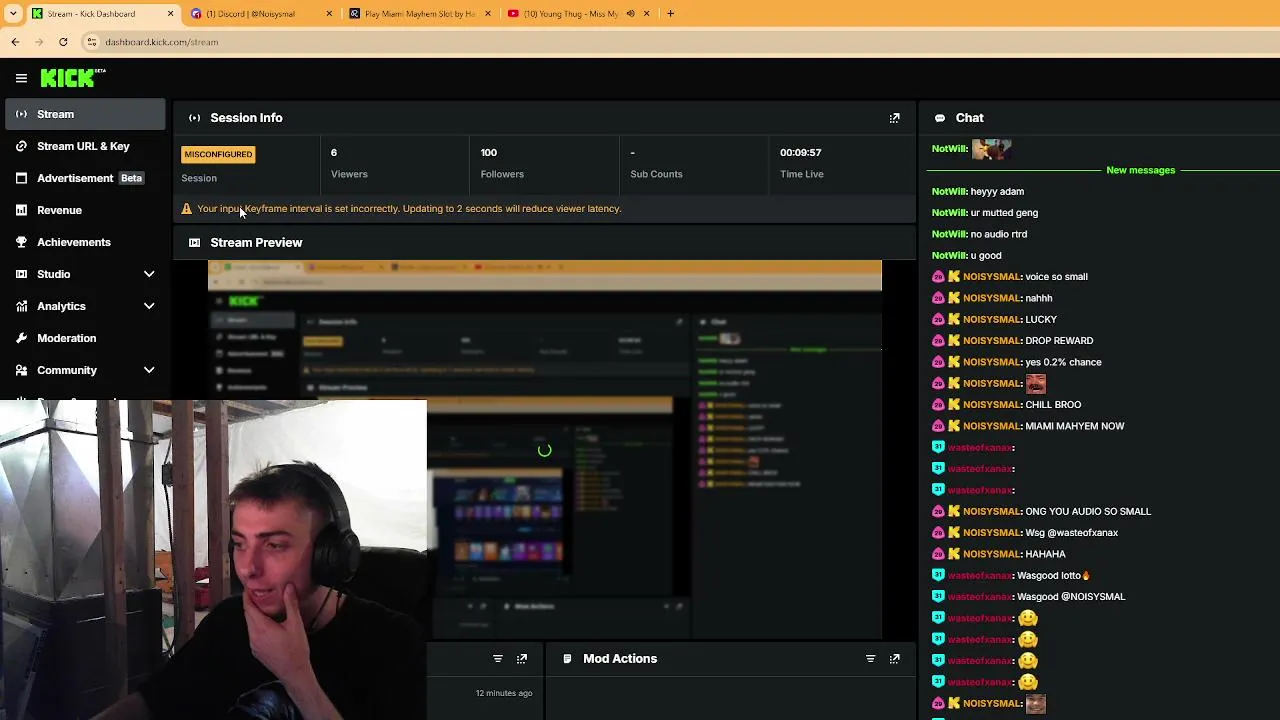Image resolution: width=1280 pixels, height=720 pixels.
Task: Click the Kick badge beside NOISYSMAL 'HAHAHA'
Action: (954, 554)
